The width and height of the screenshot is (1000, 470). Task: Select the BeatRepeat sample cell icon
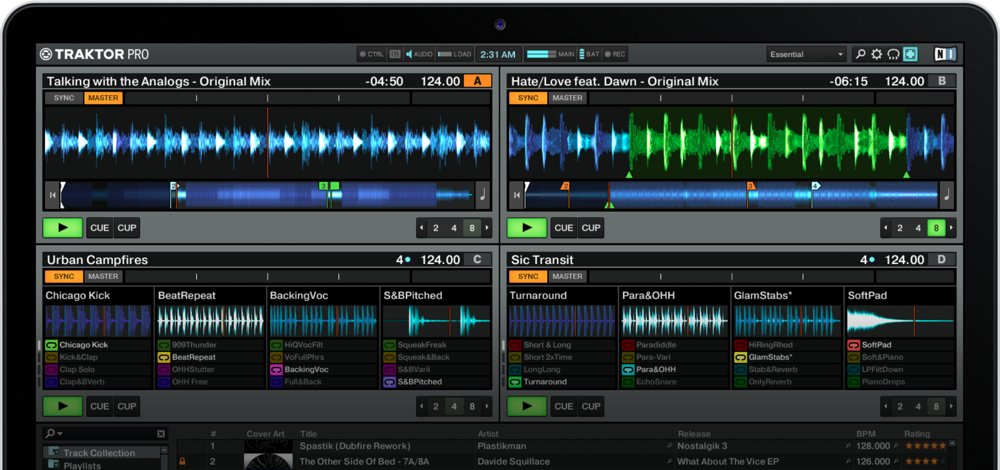pyautogui.click(x=163, y=357)
